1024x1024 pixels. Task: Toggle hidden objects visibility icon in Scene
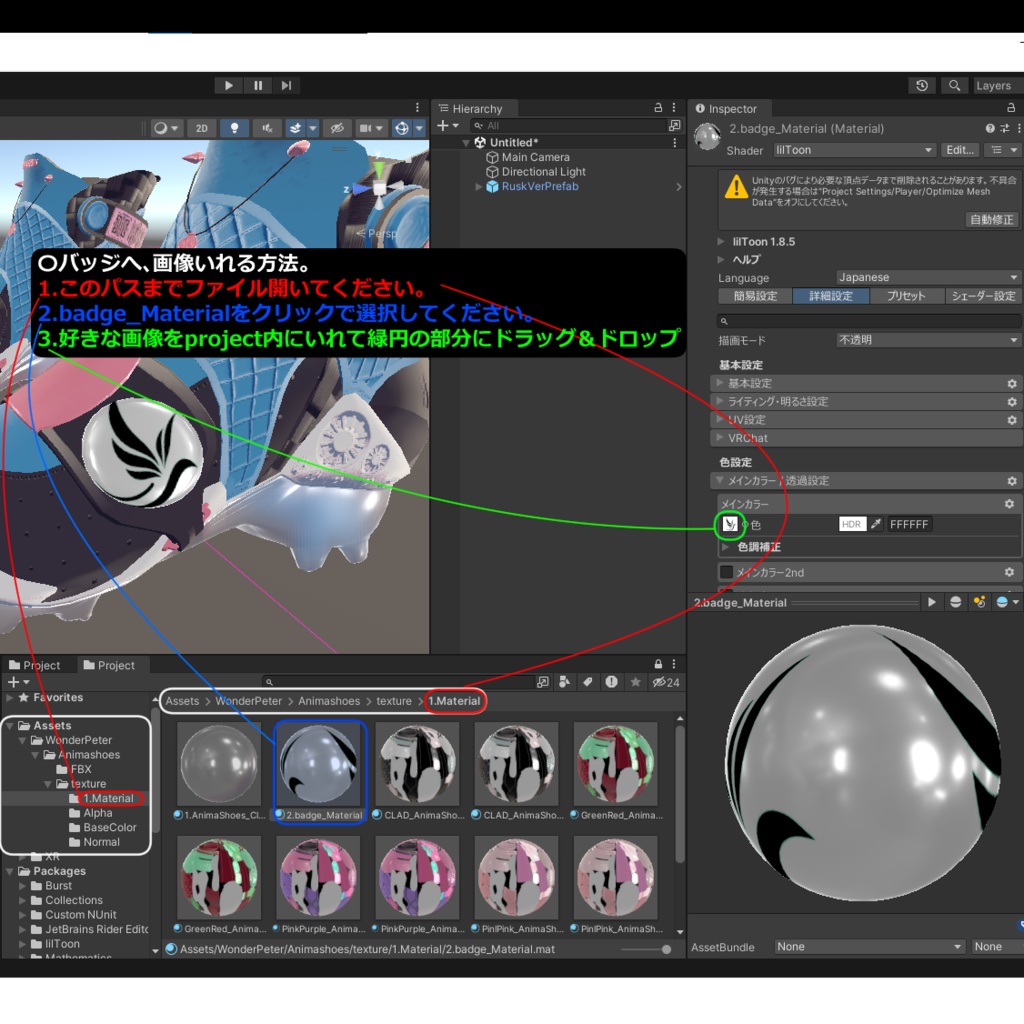[x=337, y=128]
